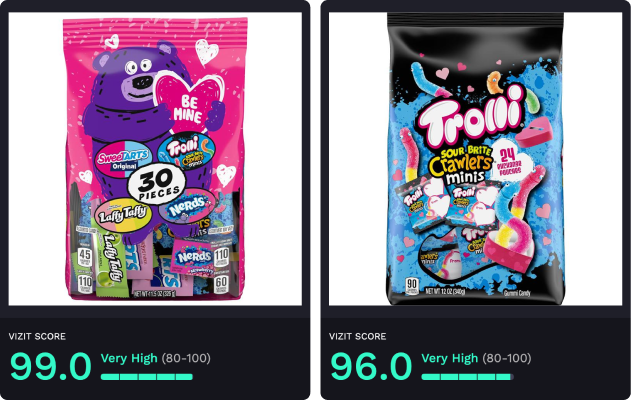The height and width of the screenshot is (400, 631).
Task: Select the Trolli Sour Brite Crawlers image
Action: [475, 159]
